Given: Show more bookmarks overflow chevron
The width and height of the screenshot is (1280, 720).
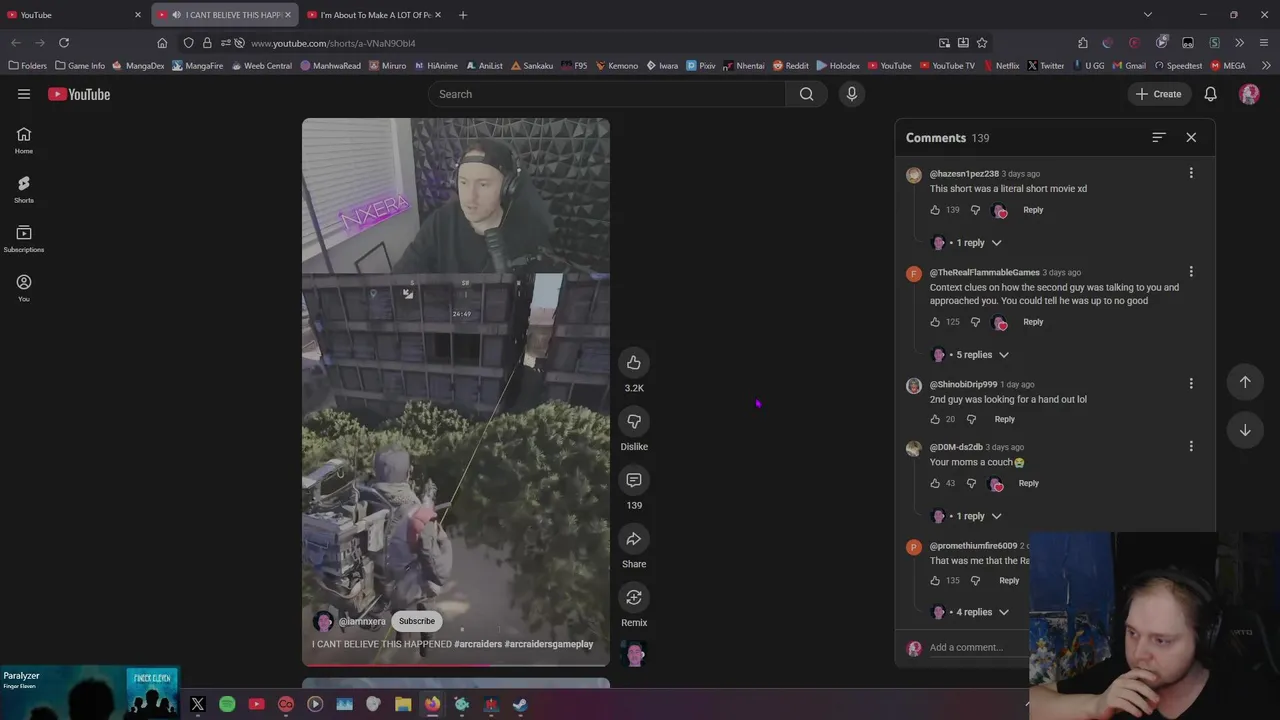Looking at the screenshot, I should point(1266,66).
